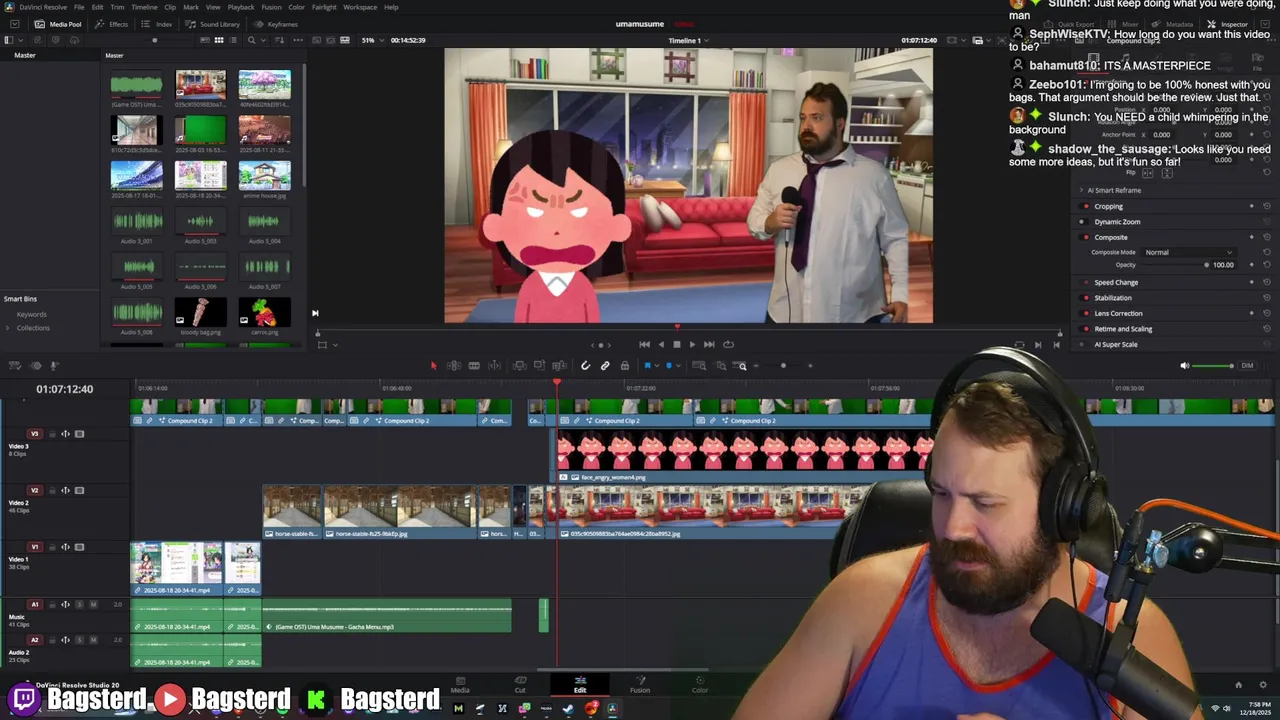Adjust the monitor volume slider
The width and height of the screenshot is (1280, 720).
tap(1214, 366)
